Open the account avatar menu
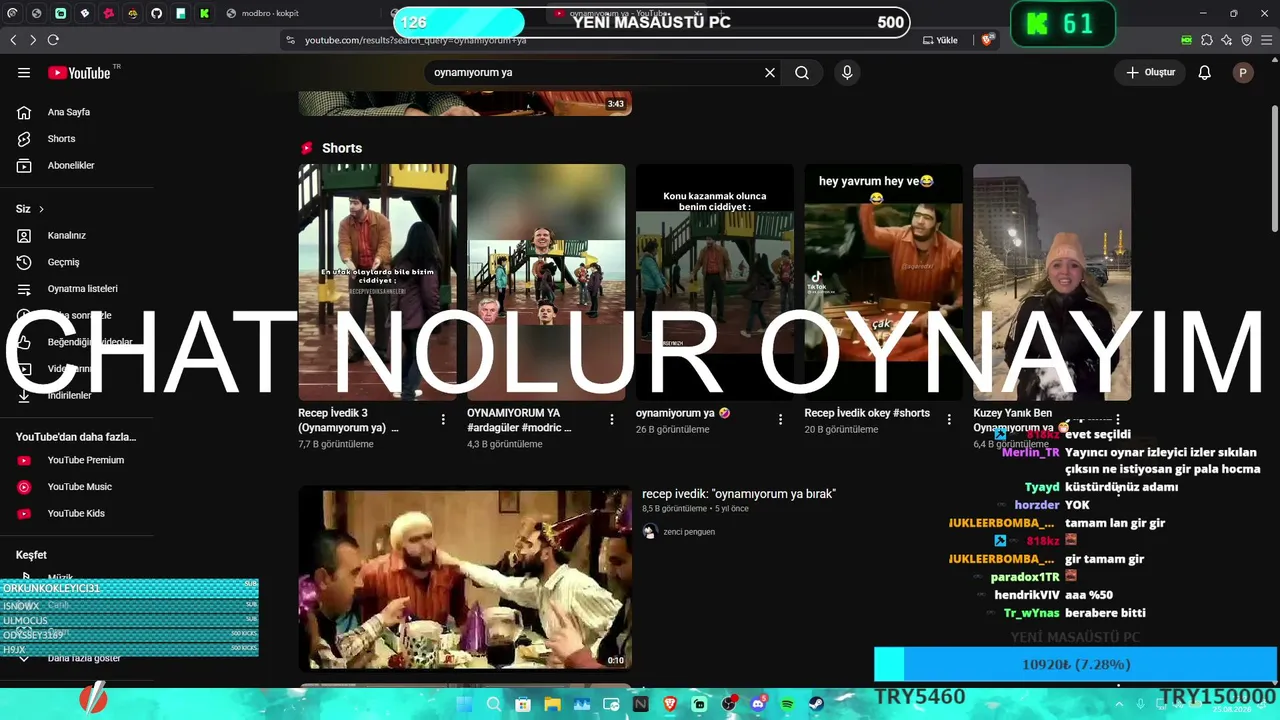1280x720 pixels. 1243,73
